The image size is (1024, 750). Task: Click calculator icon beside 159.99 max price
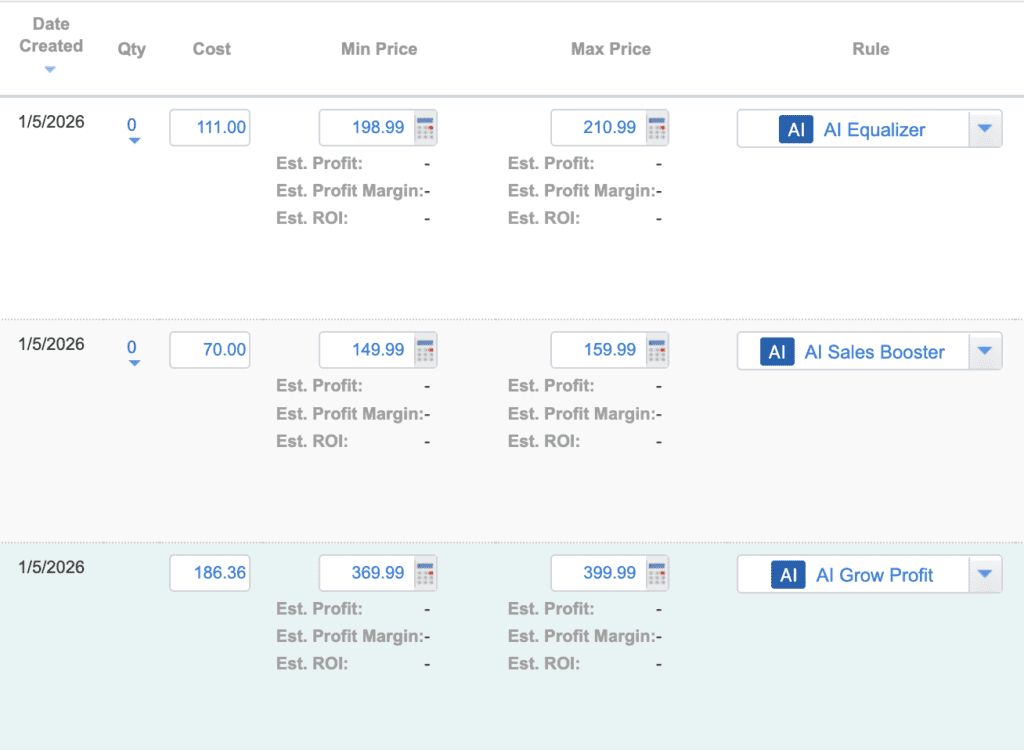pyautogui.click(x=657, y=351)
